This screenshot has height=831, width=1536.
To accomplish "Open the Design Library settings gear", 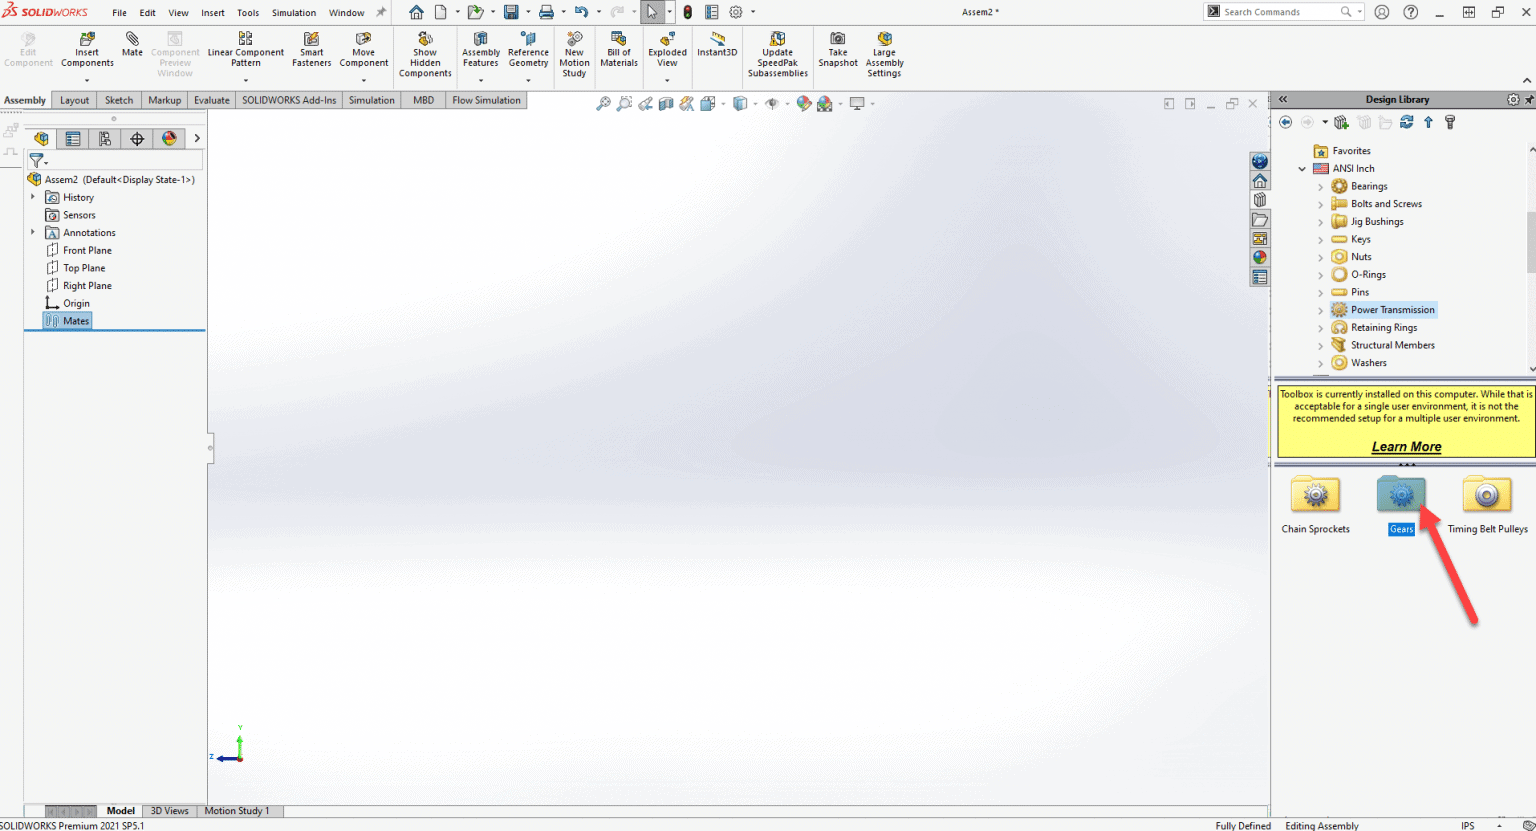I will tap(1513, 99).
